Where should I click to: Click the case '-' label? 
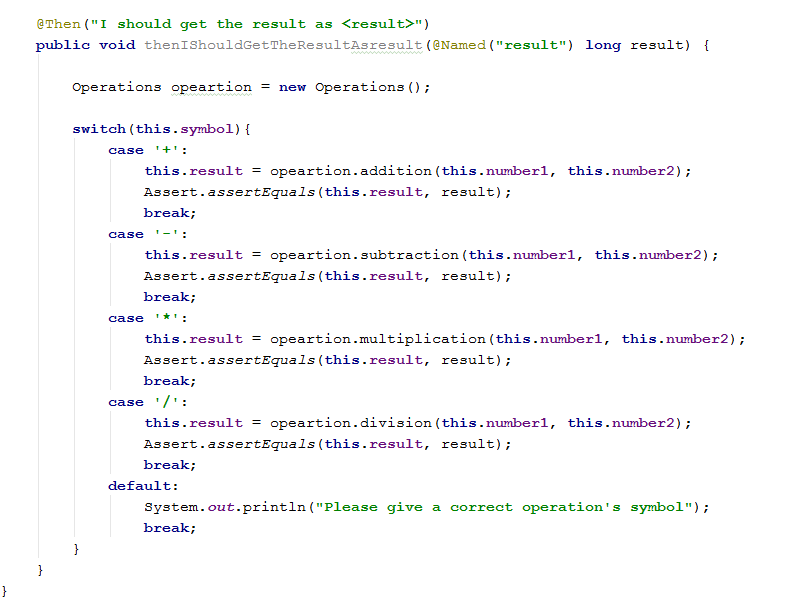[148, 234]
